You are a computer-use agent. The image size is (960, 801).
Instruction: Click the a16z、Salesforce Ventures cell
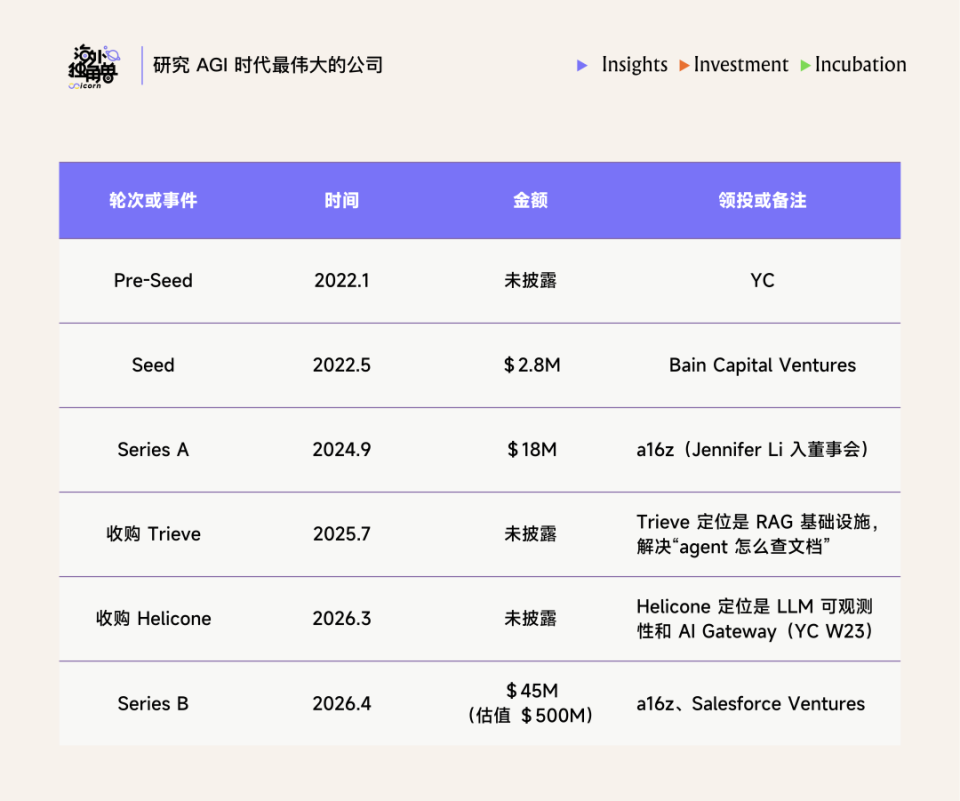click(751, 704)
